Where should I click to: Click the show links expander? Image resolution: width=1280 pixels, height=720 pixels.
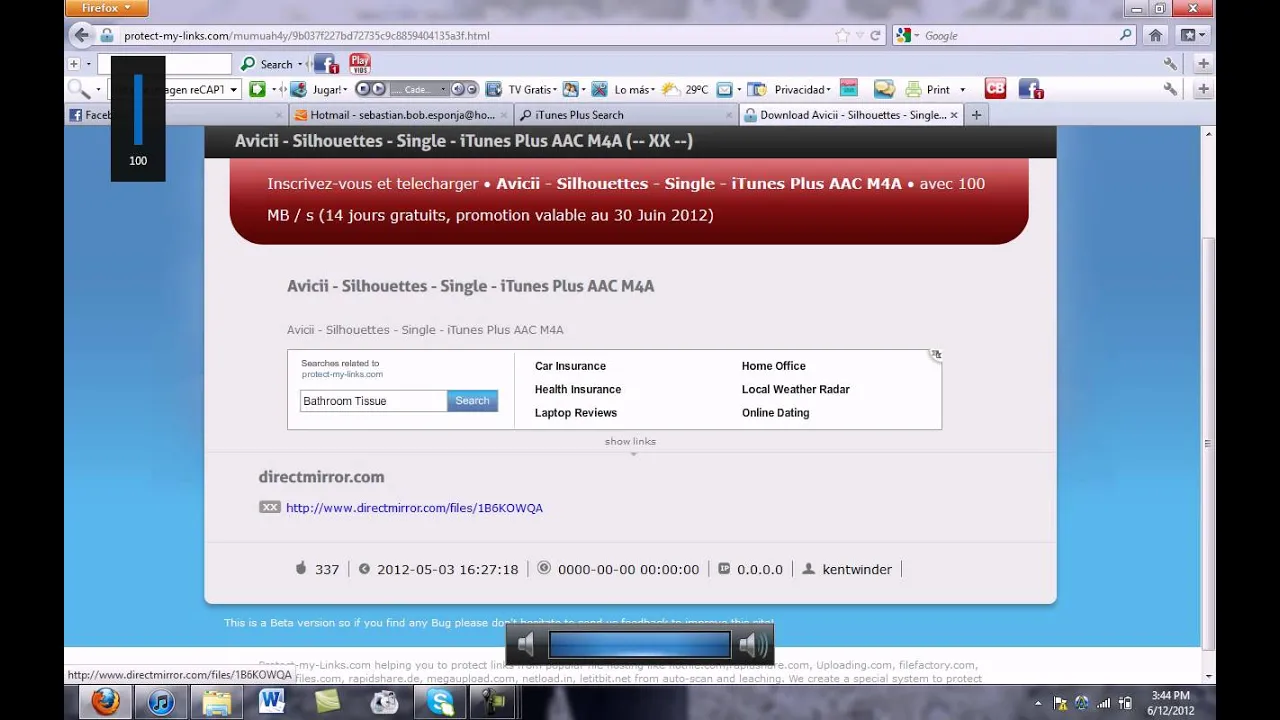(x=630, y=441)
